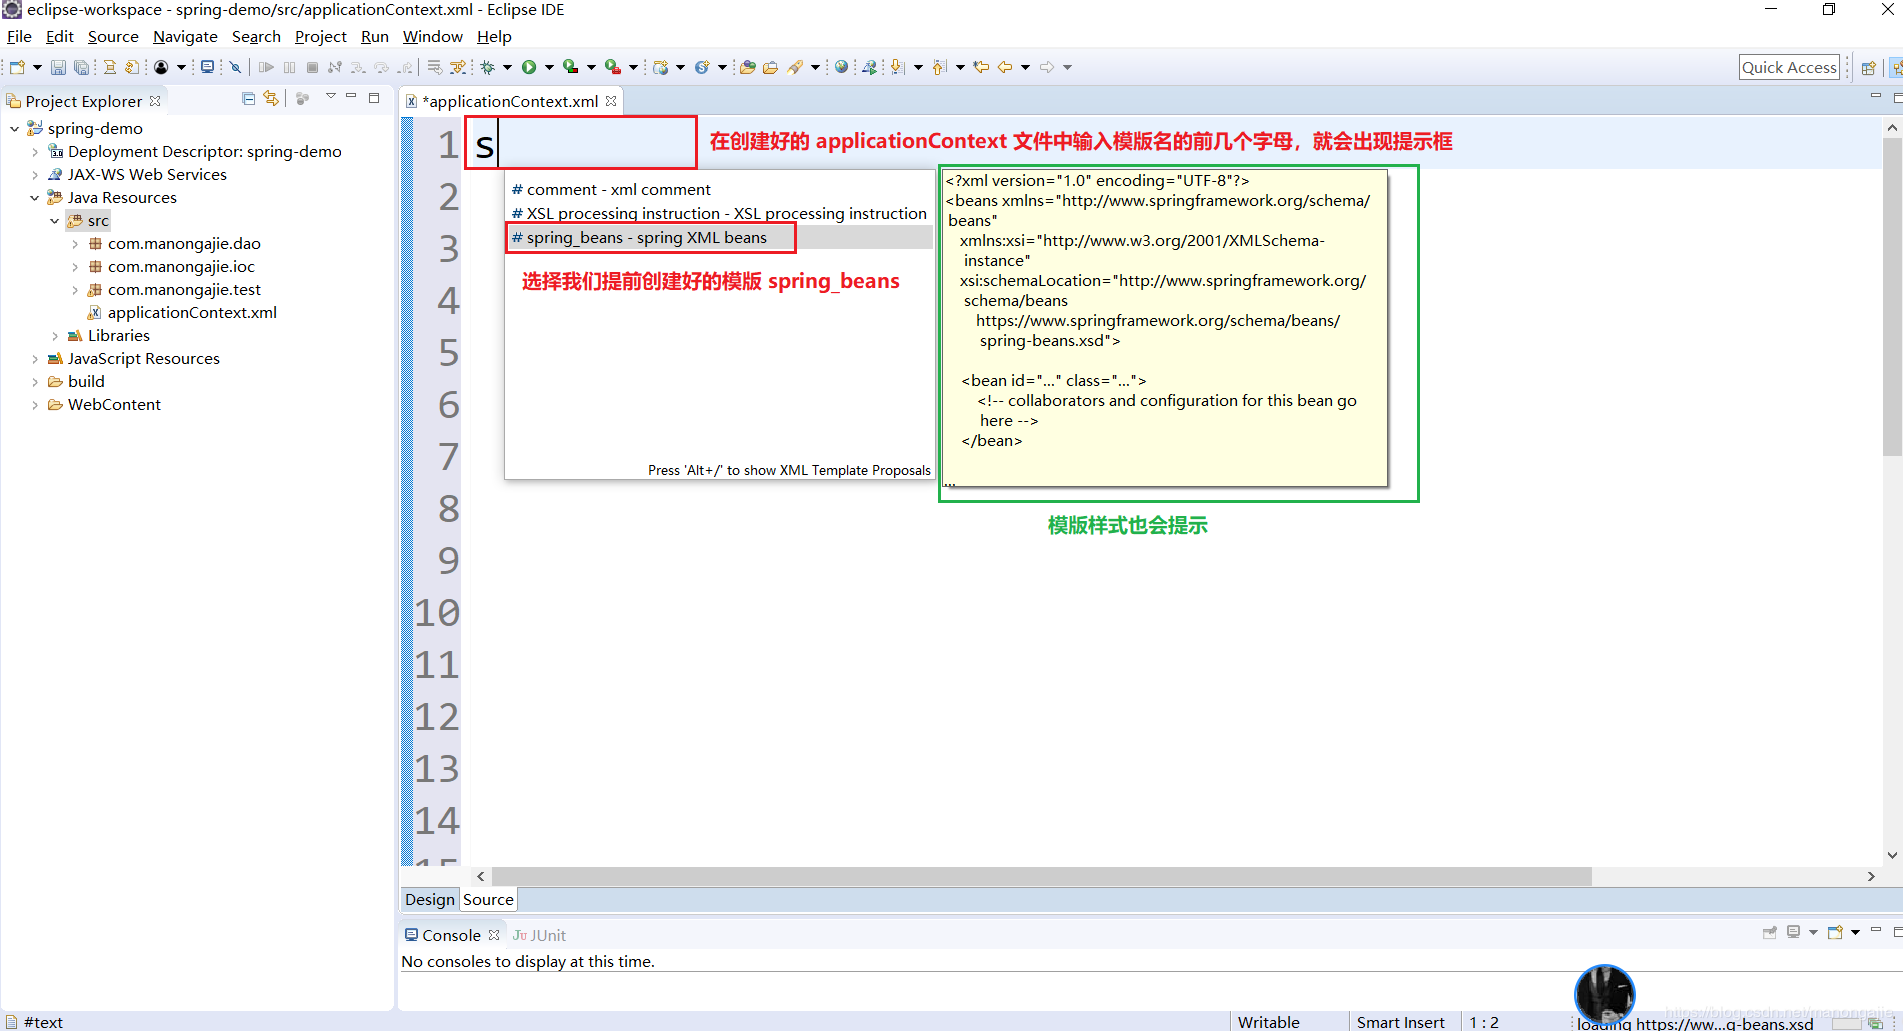This screenshot has width=1903, height=1031.
Task: Select spring_beans template proposal
Action: click(x=719, y=237)
